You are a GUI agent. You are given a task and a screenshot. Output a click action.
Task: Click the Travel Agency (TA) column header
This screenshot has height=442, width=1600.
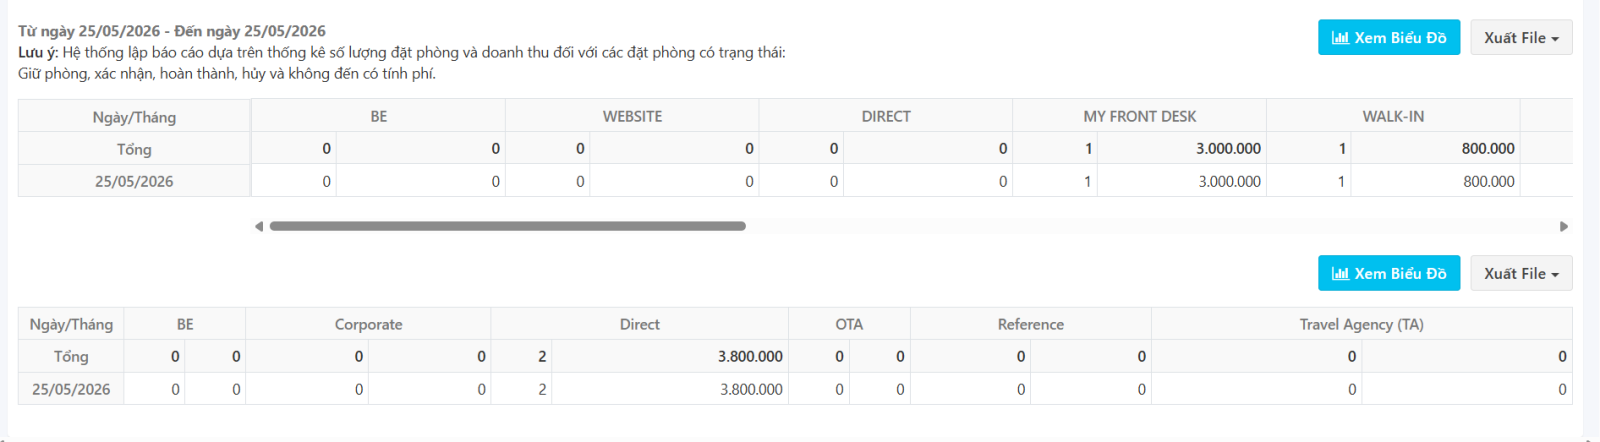coord(1361,324)
